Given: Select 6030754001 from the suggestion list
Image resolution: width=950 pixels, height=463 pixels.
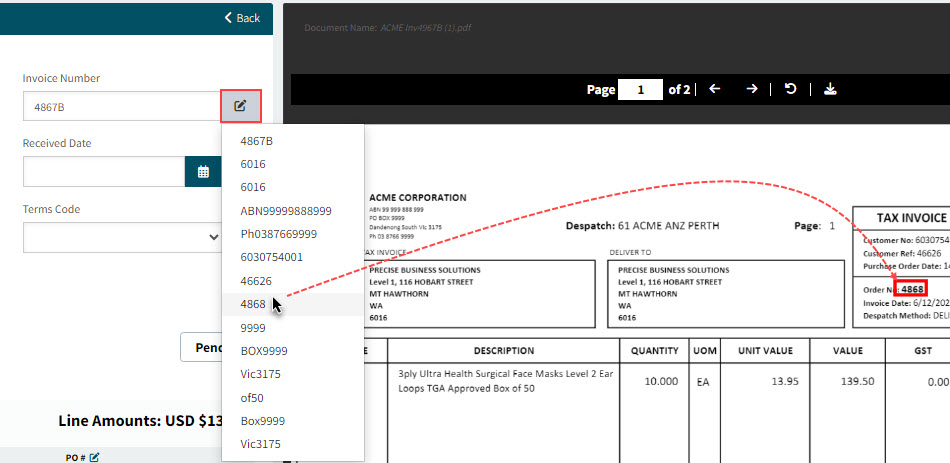Looking at the screenshot, I should pos(271,257).
